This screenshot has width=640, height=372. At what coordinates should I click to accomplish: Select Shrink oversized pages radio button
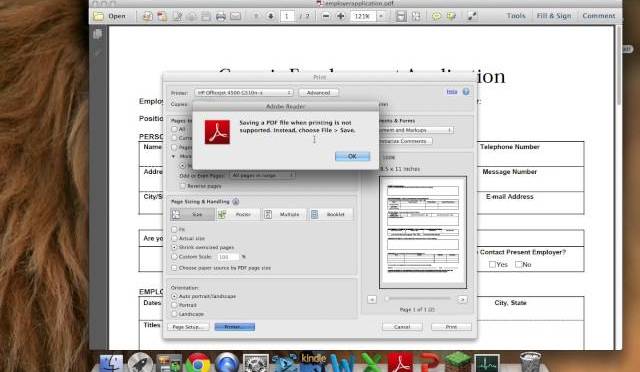pos(174,247)
